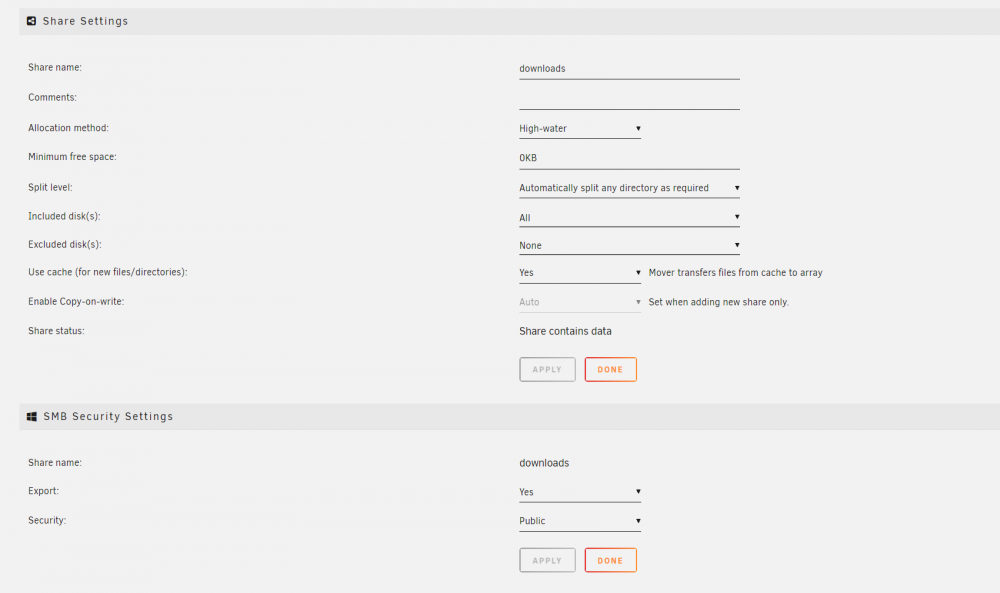
Task: Click the Share Settings header icon
Action: pos(31,21)
